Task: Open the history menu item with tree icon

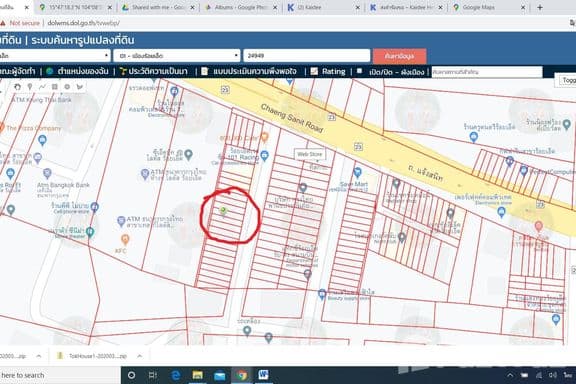Action: 154,71
